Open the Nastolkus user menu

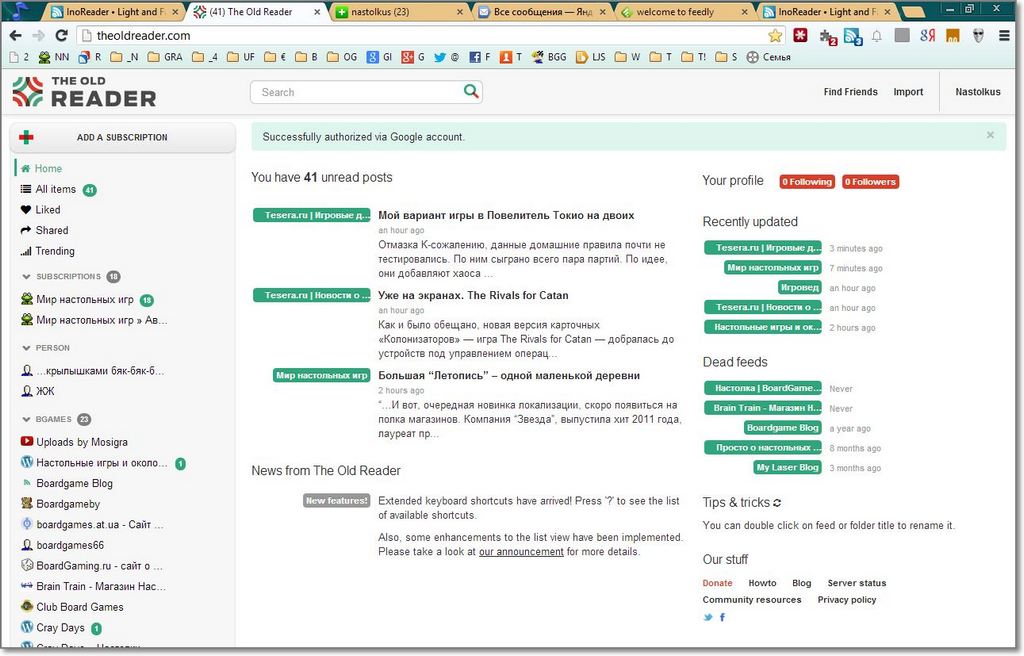[978, 92]
